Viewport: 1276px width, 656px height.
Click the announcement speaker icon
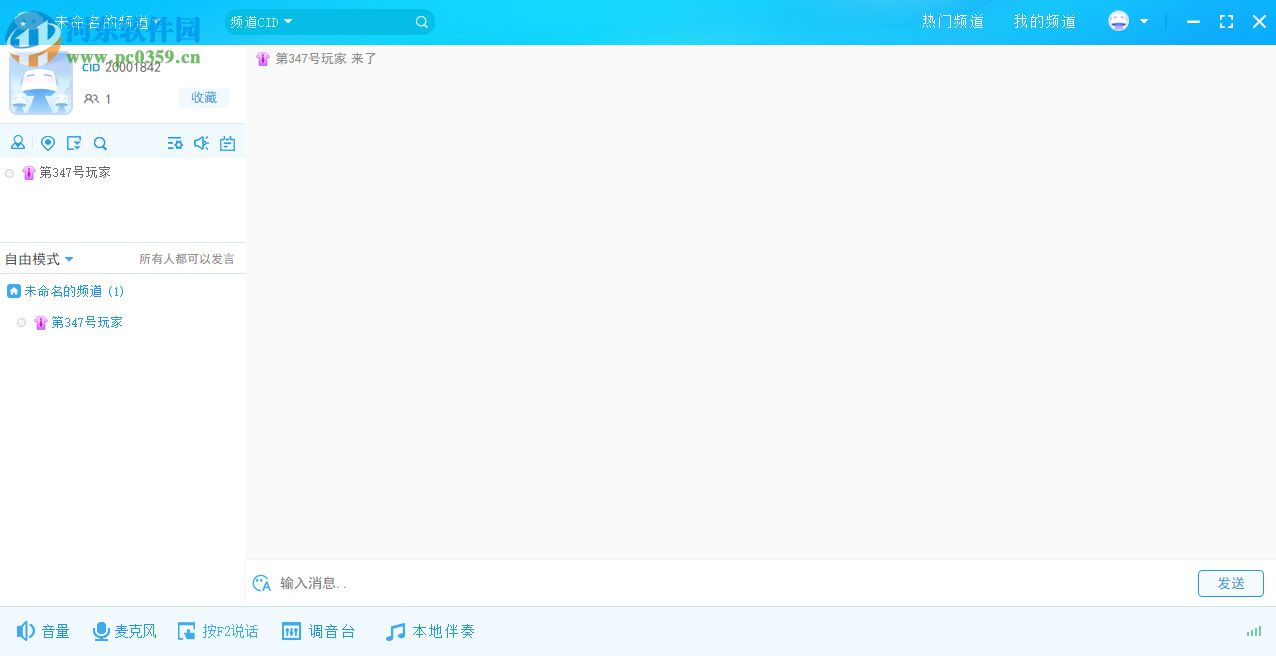pos(201,142)
